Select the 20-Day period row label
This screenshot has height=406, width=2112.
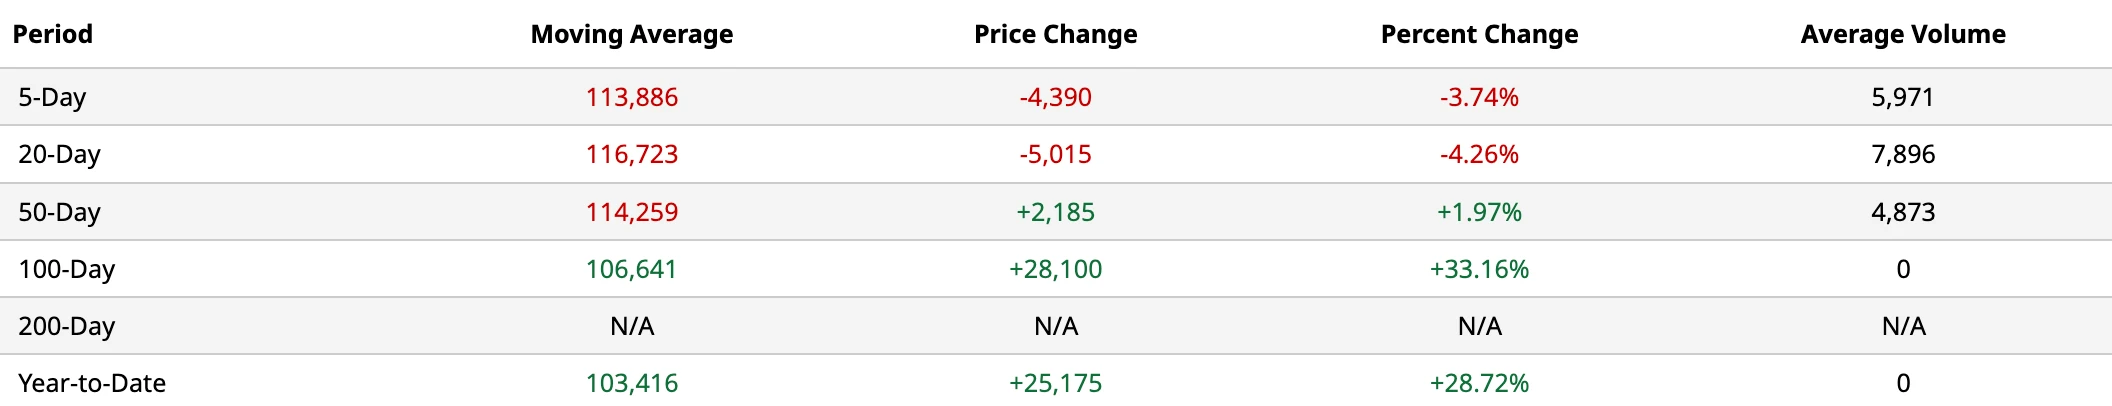(59, 154)
